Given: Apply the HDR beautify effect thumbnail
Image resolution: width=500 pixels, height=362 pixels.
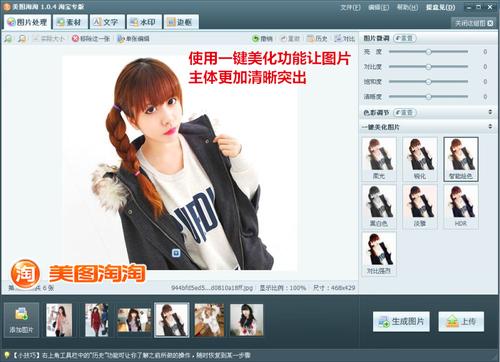Looking at the screenshot, I should 461,206.
